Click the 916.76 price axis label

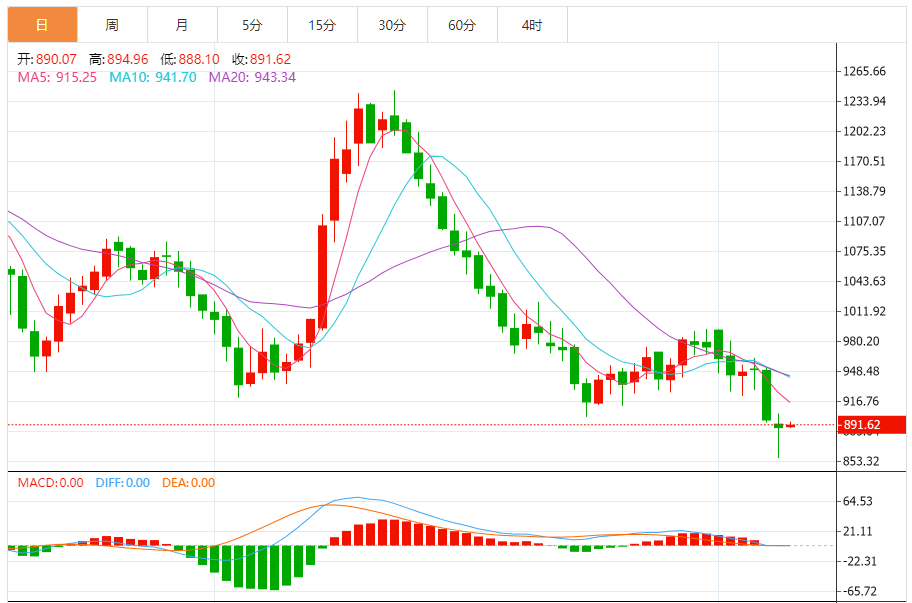click(x=861, y=401)
